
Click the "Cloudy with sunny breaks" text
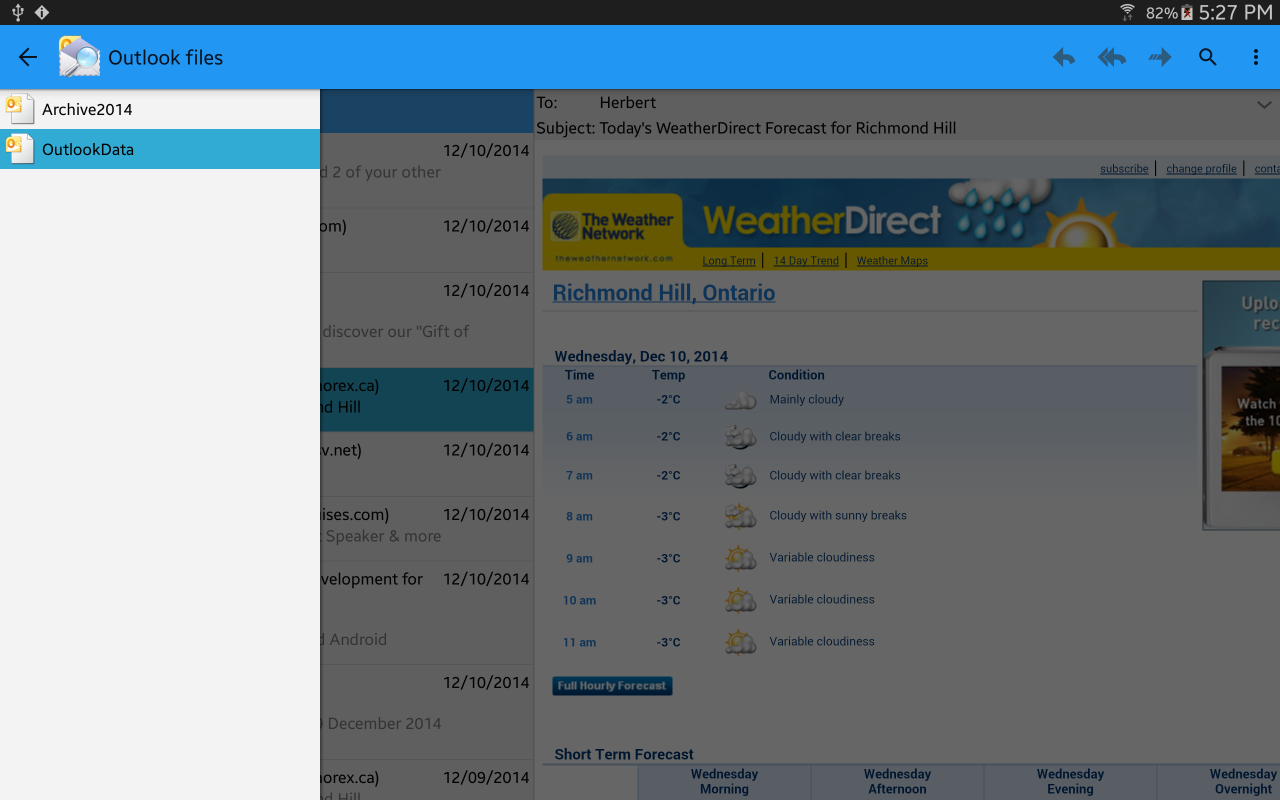click(x=838, y=515)
